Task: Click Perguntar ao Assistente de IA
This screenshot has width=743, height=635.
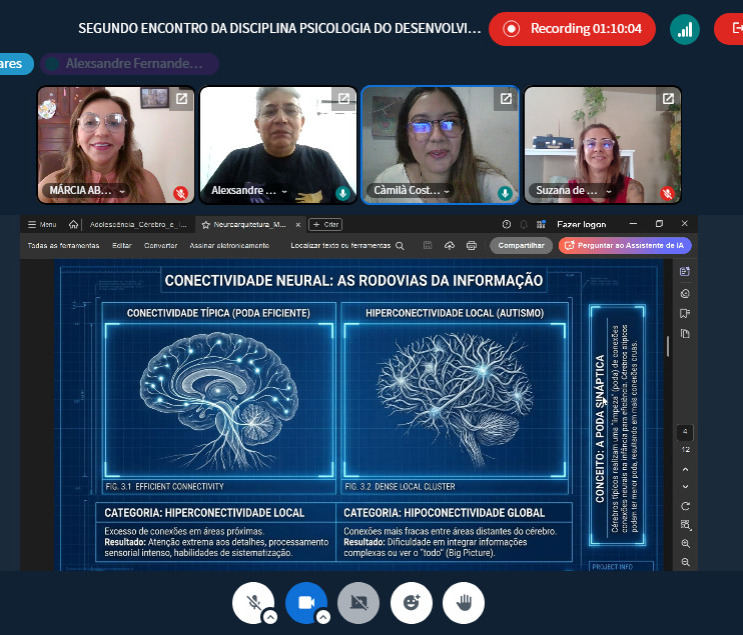Action: (625, 245)
